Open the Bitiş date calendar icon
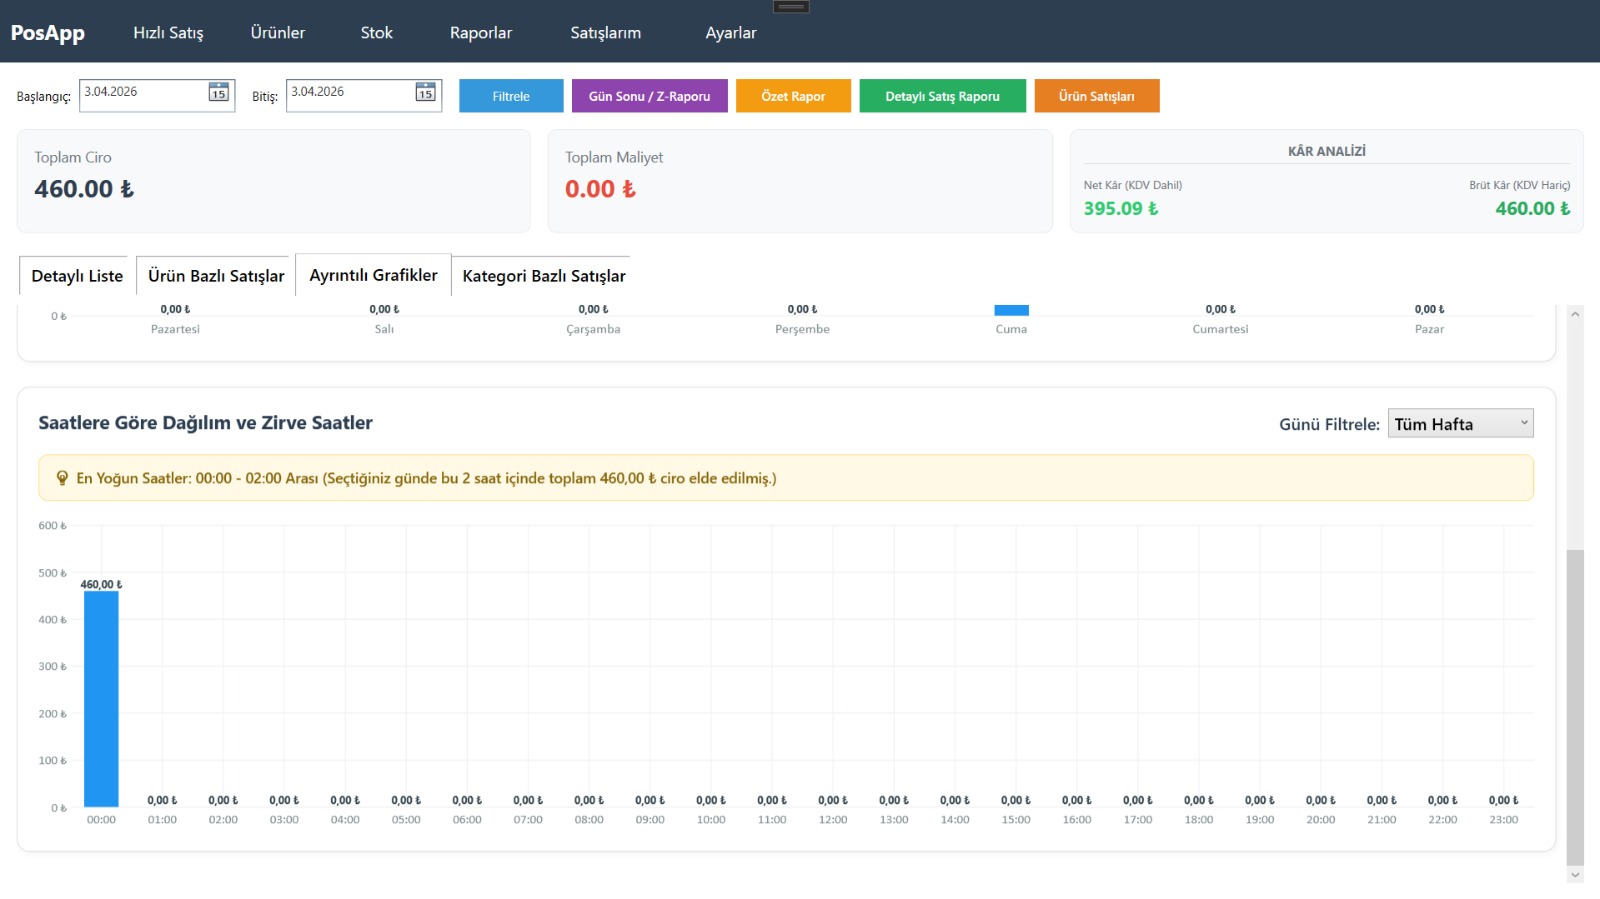The image size is (1600, 899). tap(425, 93)
